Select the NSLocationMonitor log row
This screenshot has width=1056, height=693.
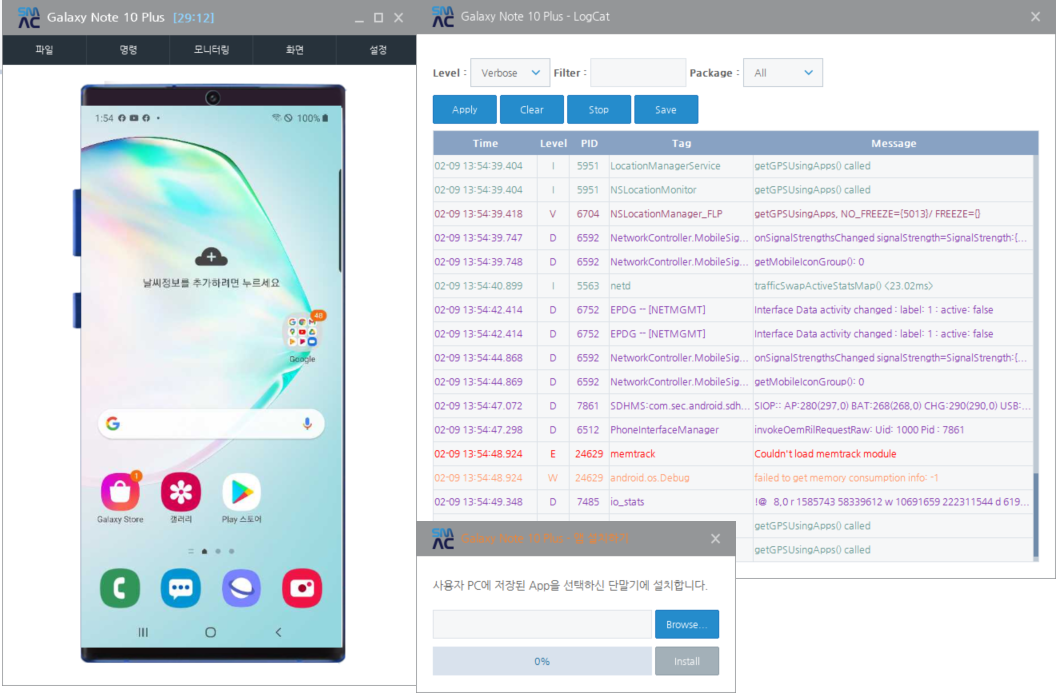[x=733, y=190]
